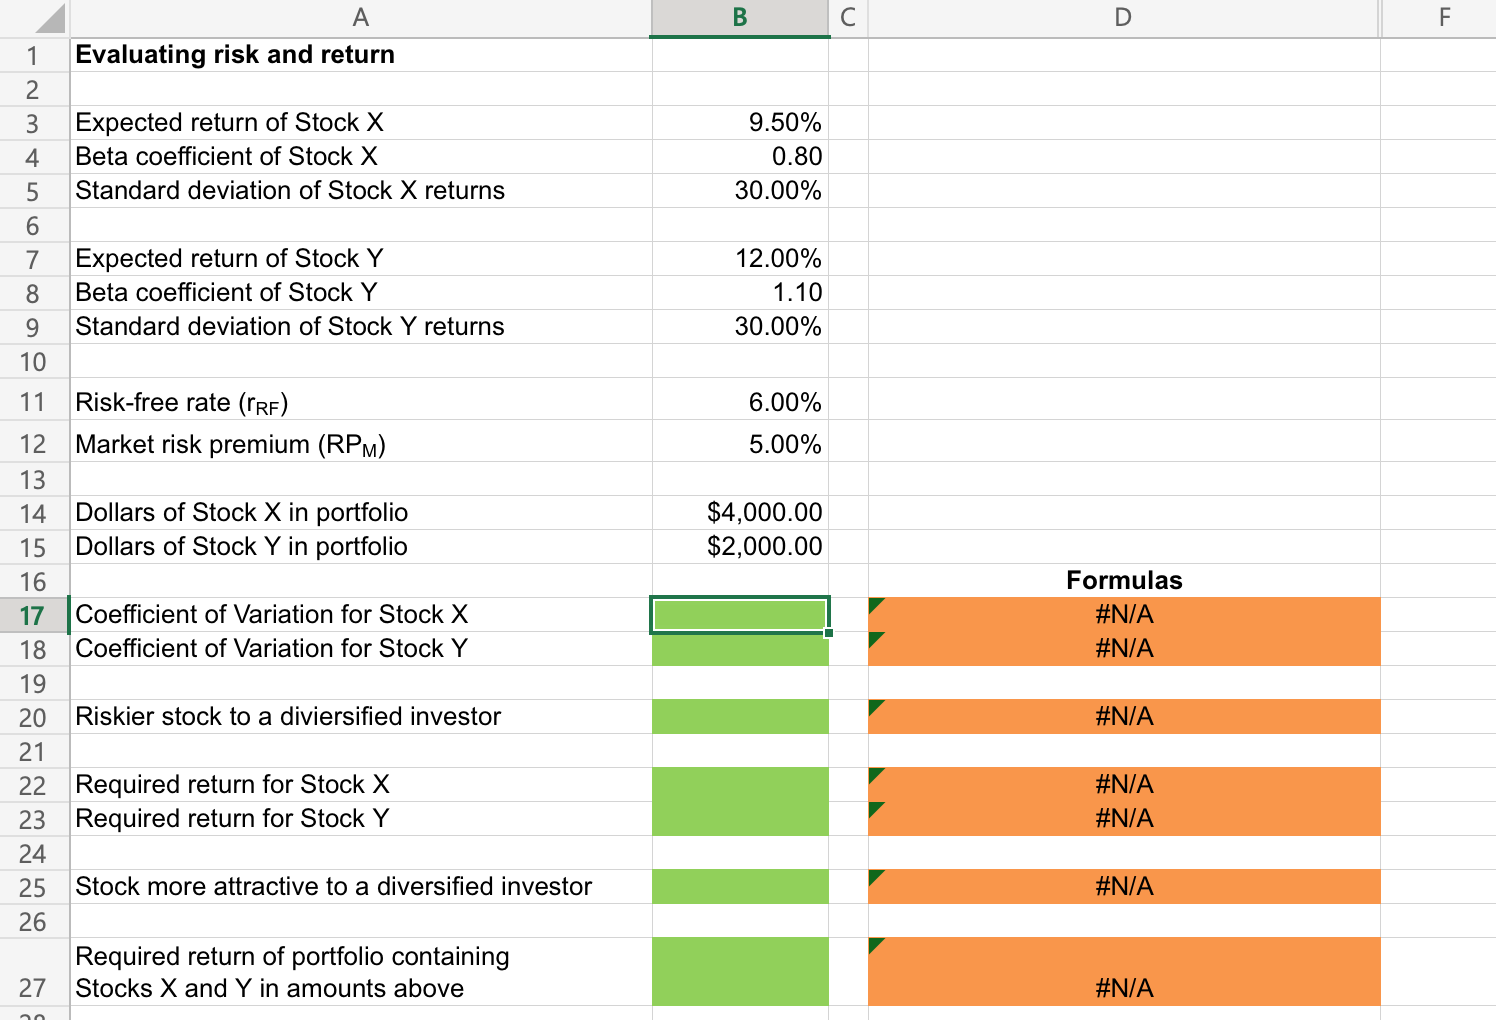Click the #N/A cell in row 20
The width and height of the screenshot is (1496, 1020).
(1124, 717)
